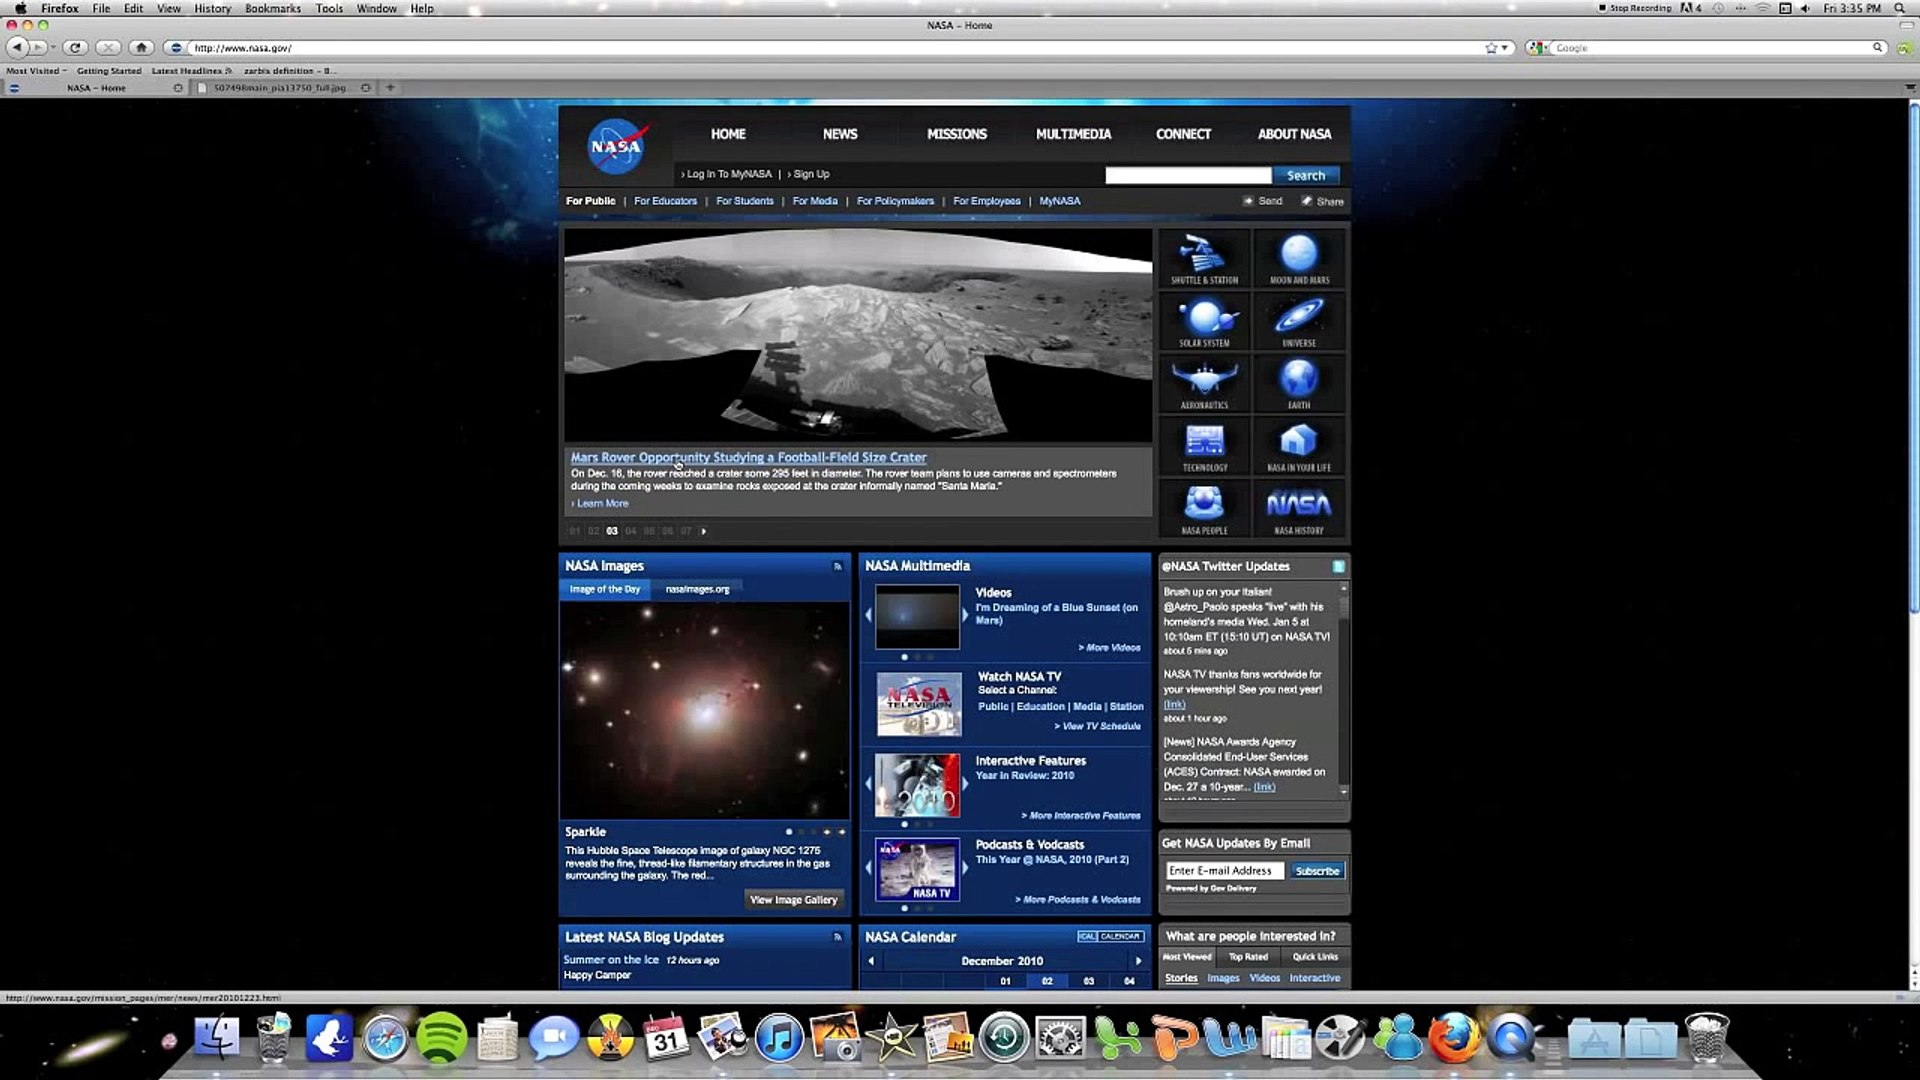Click the Subscribe button for email updates
The width and height of the screenshot is (1920, 1080).
(x=1317, y=871)
